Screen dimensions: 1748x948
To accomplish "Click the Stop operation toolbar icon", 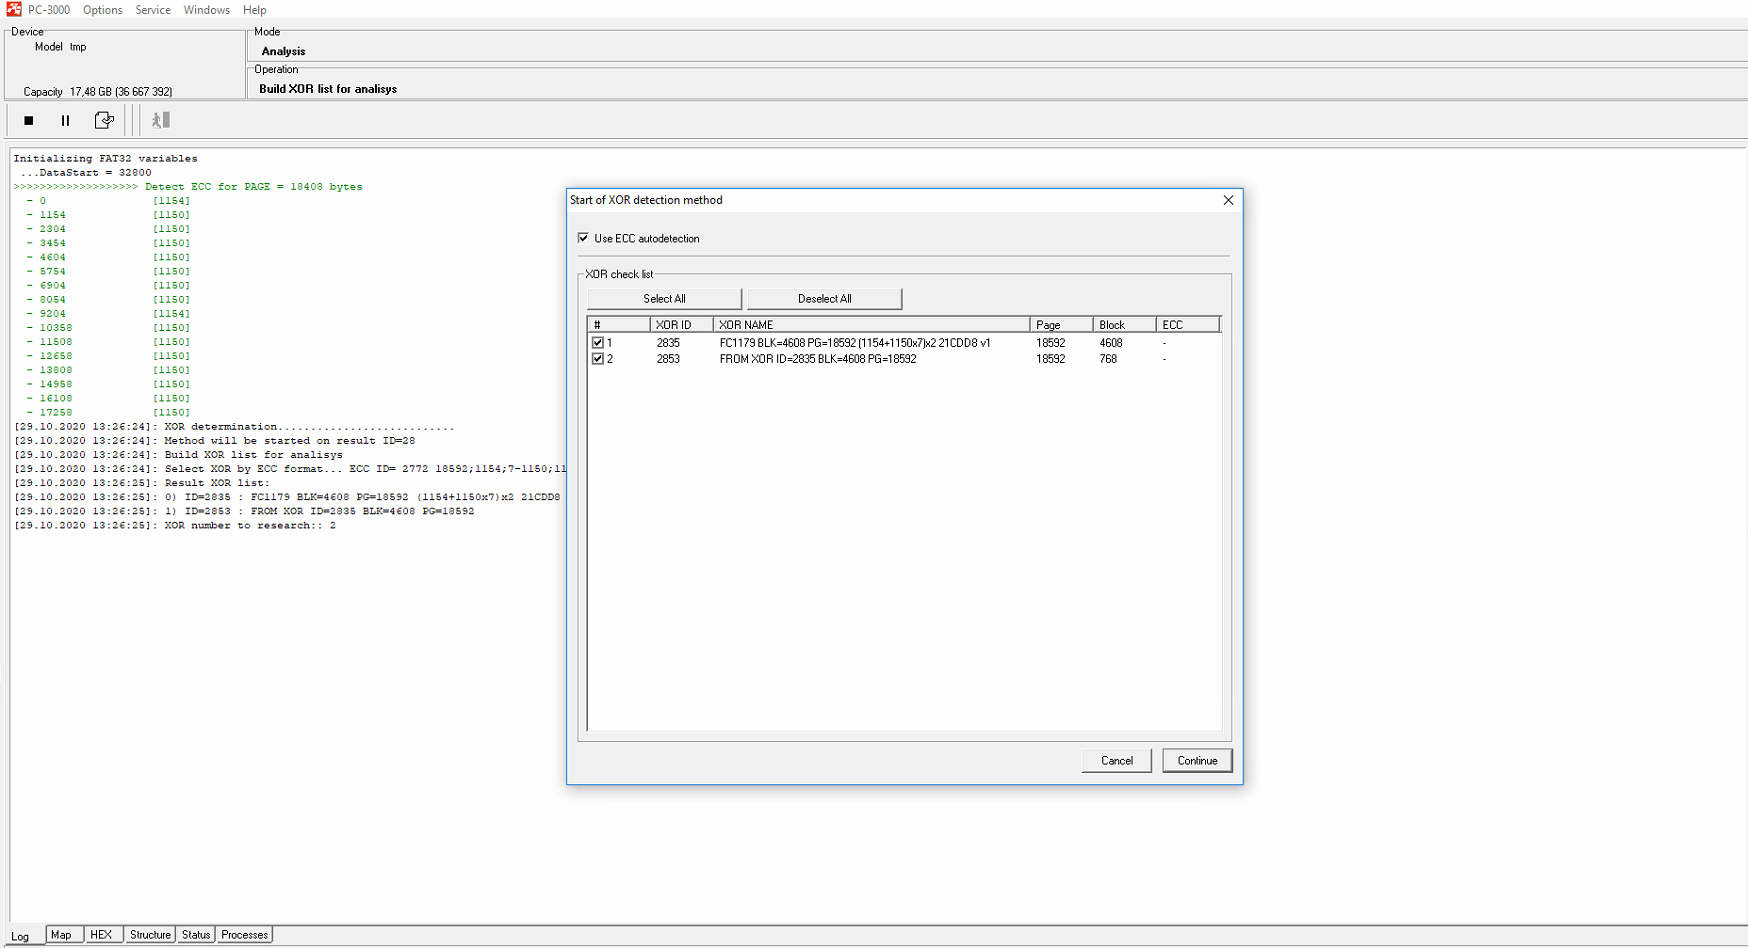I will pyautogui.click(x=29, y=121).
